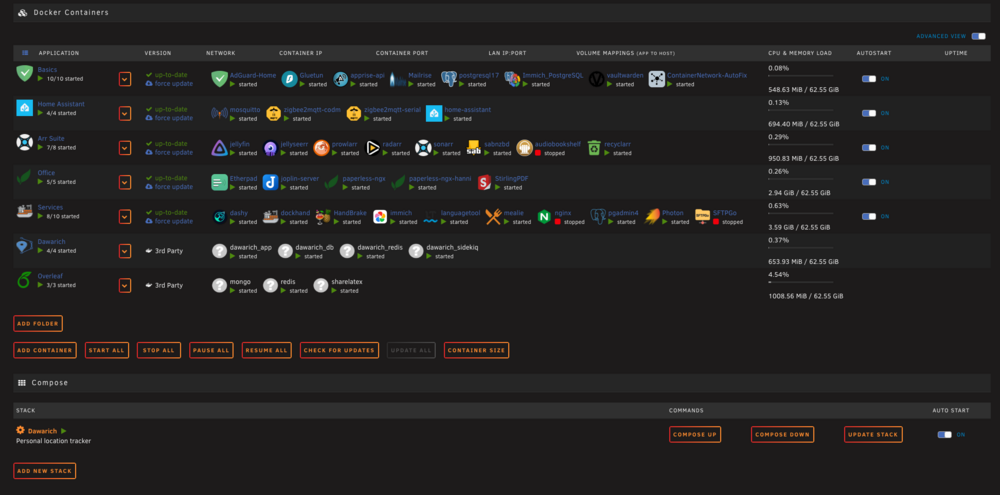
Task: Collapse the Arr Suite folder chevron
Action: point(125,148)
